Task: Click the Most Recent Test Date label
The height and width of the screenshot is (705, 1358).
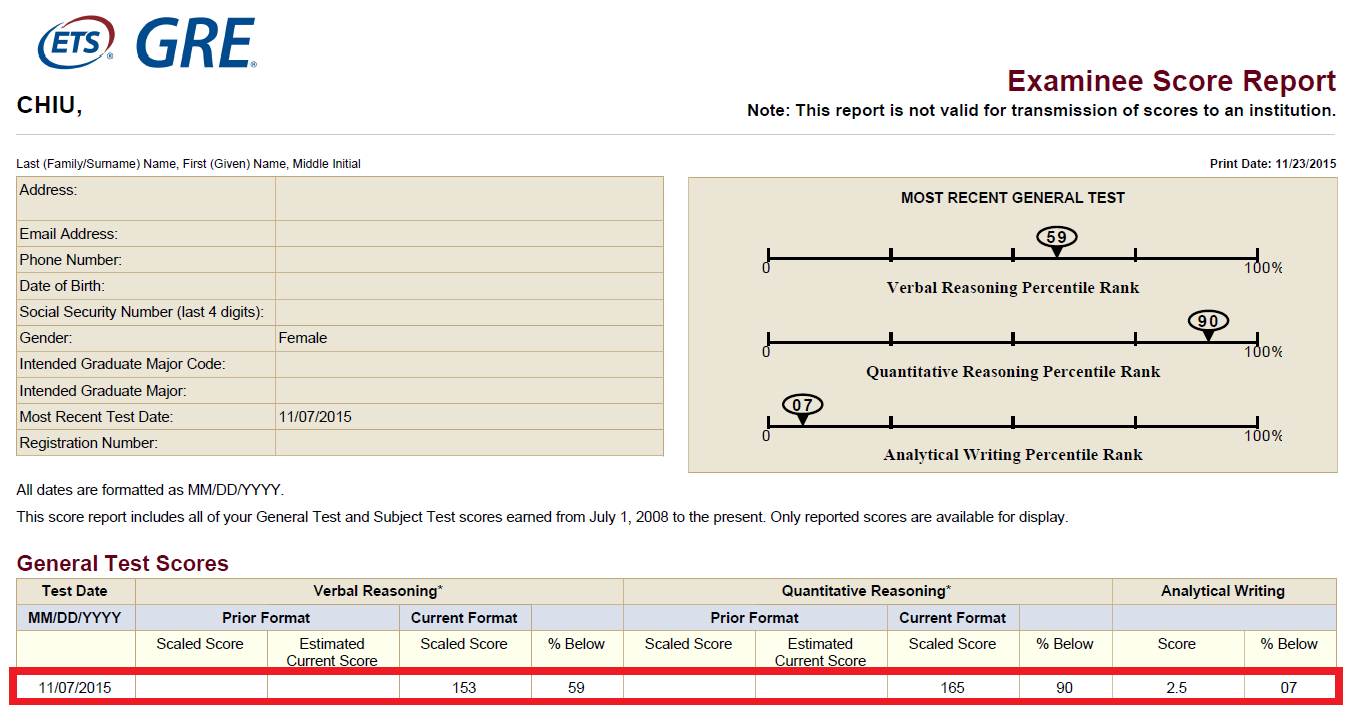Action: click(x=96, y=417)
